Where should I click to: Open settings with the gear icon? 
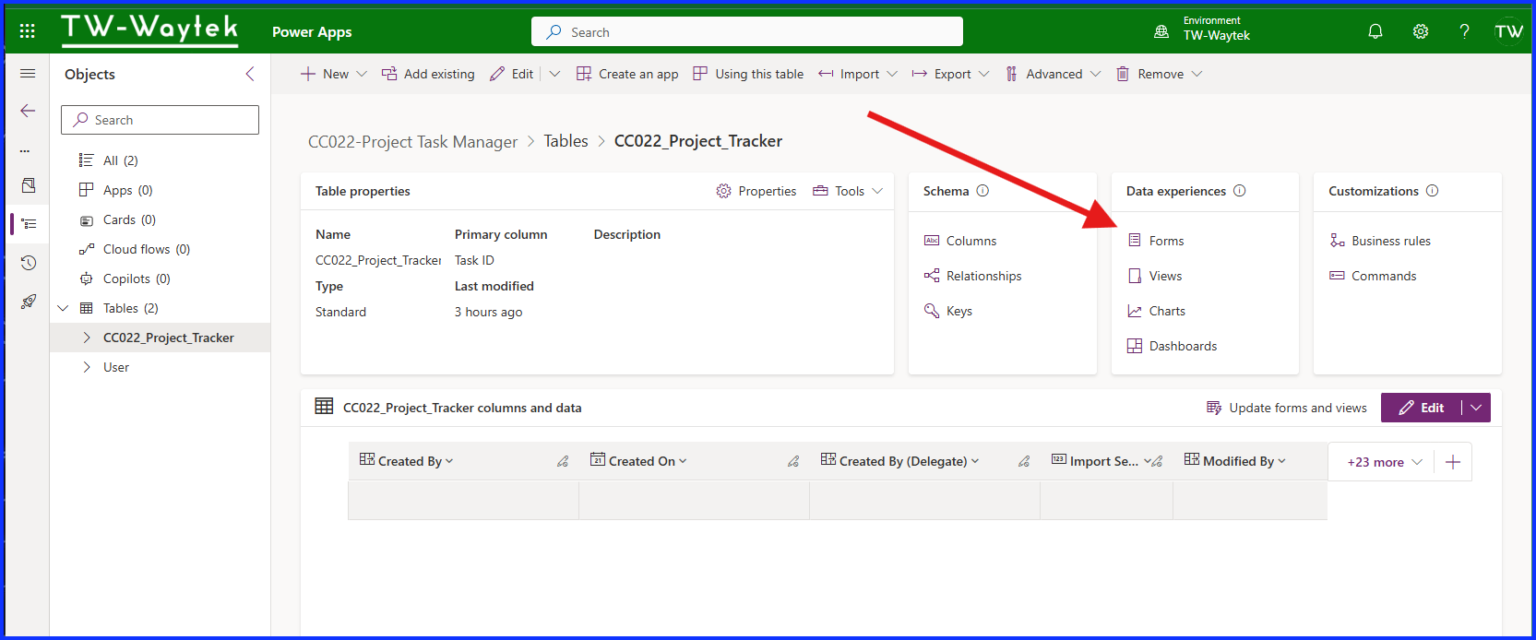click(1420, 30)
